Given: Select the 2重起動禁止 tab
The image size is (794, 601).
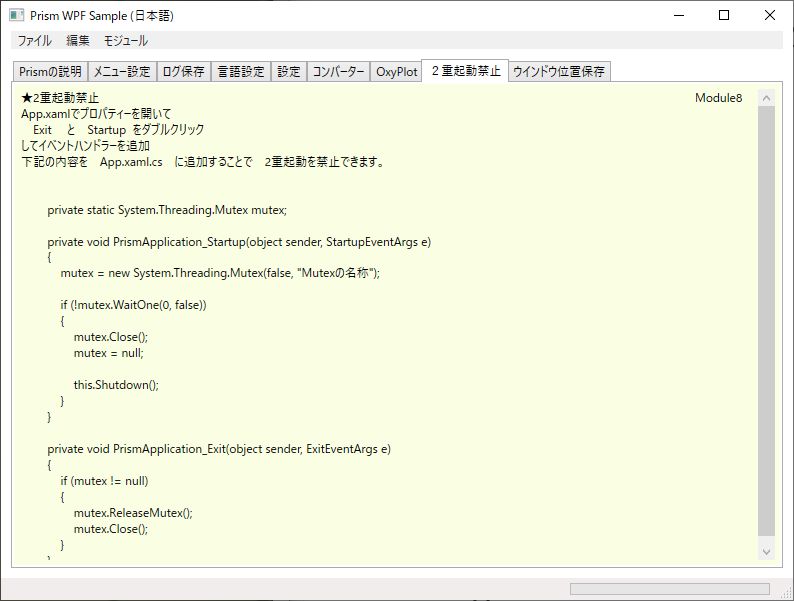Looking at the screenshot, I should (x=465, y=70).
